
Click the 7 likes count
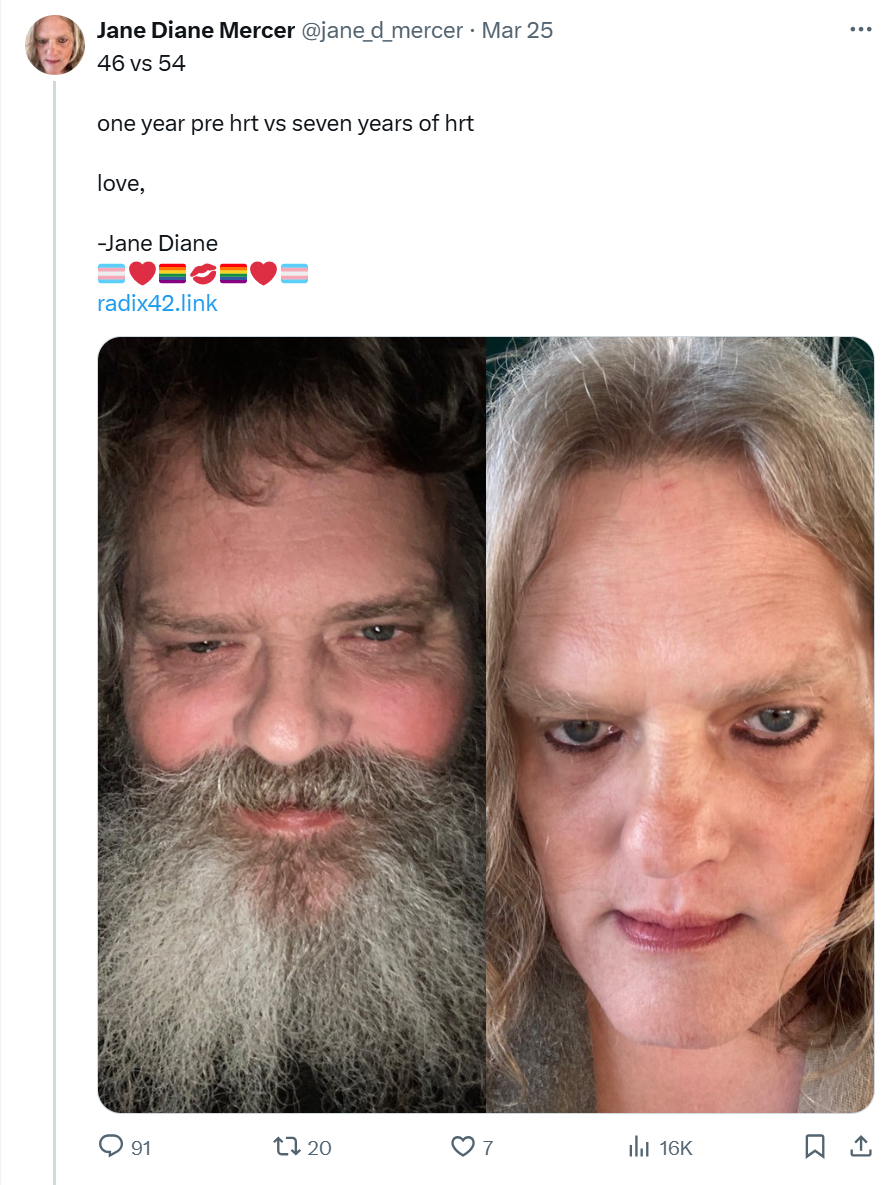pyautogui.click(x=488, y=1148)
